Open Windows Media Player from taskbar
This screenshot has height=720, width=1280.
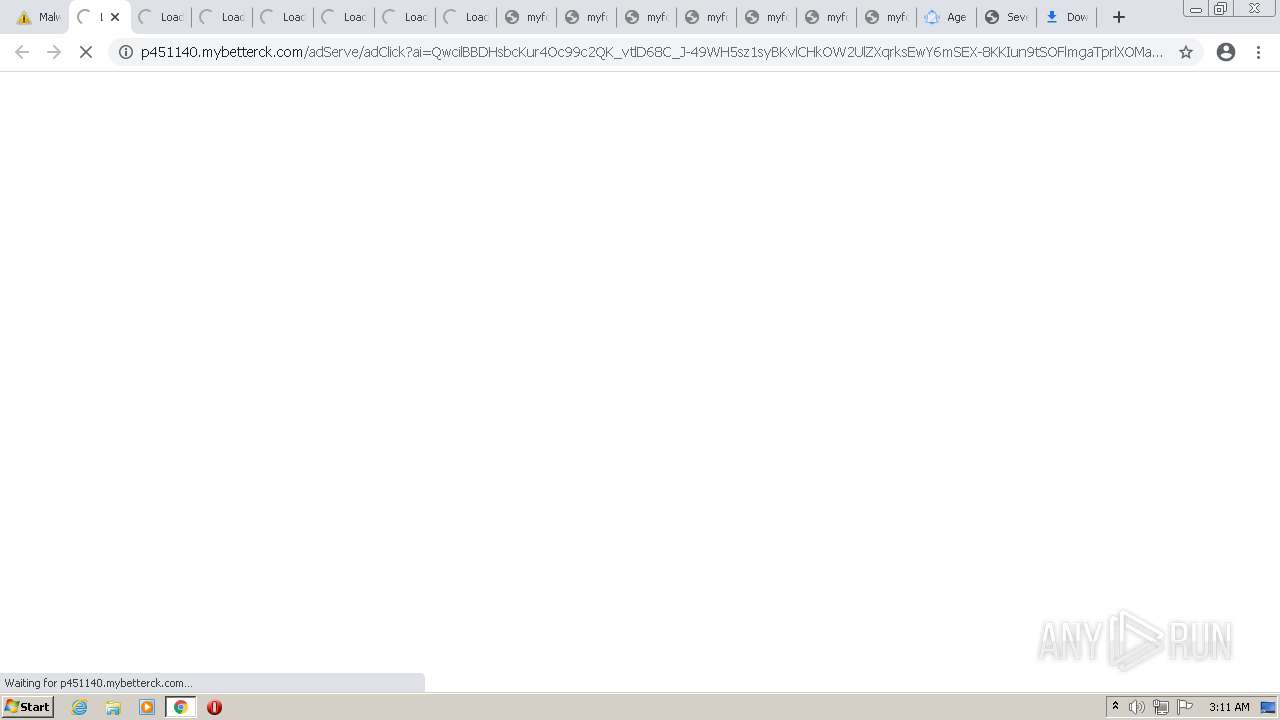[147, 707]
